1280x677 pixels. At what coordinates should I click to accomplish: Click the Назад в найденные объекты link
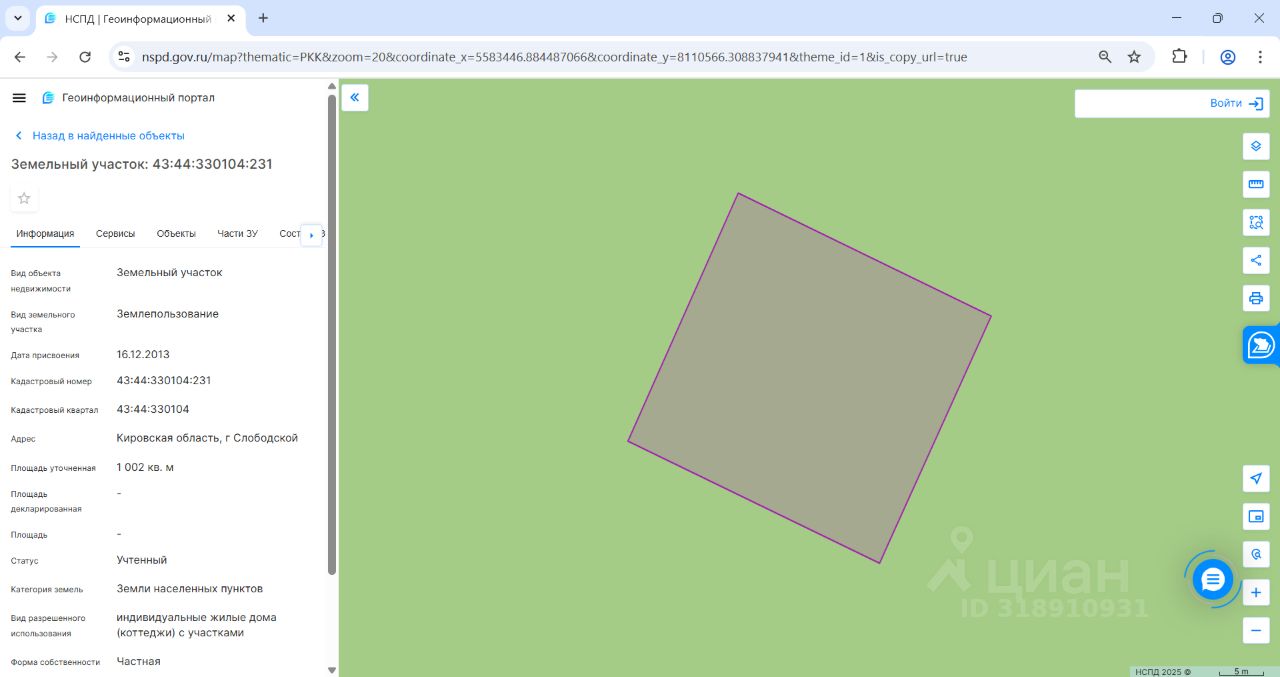tap(99, 136)
